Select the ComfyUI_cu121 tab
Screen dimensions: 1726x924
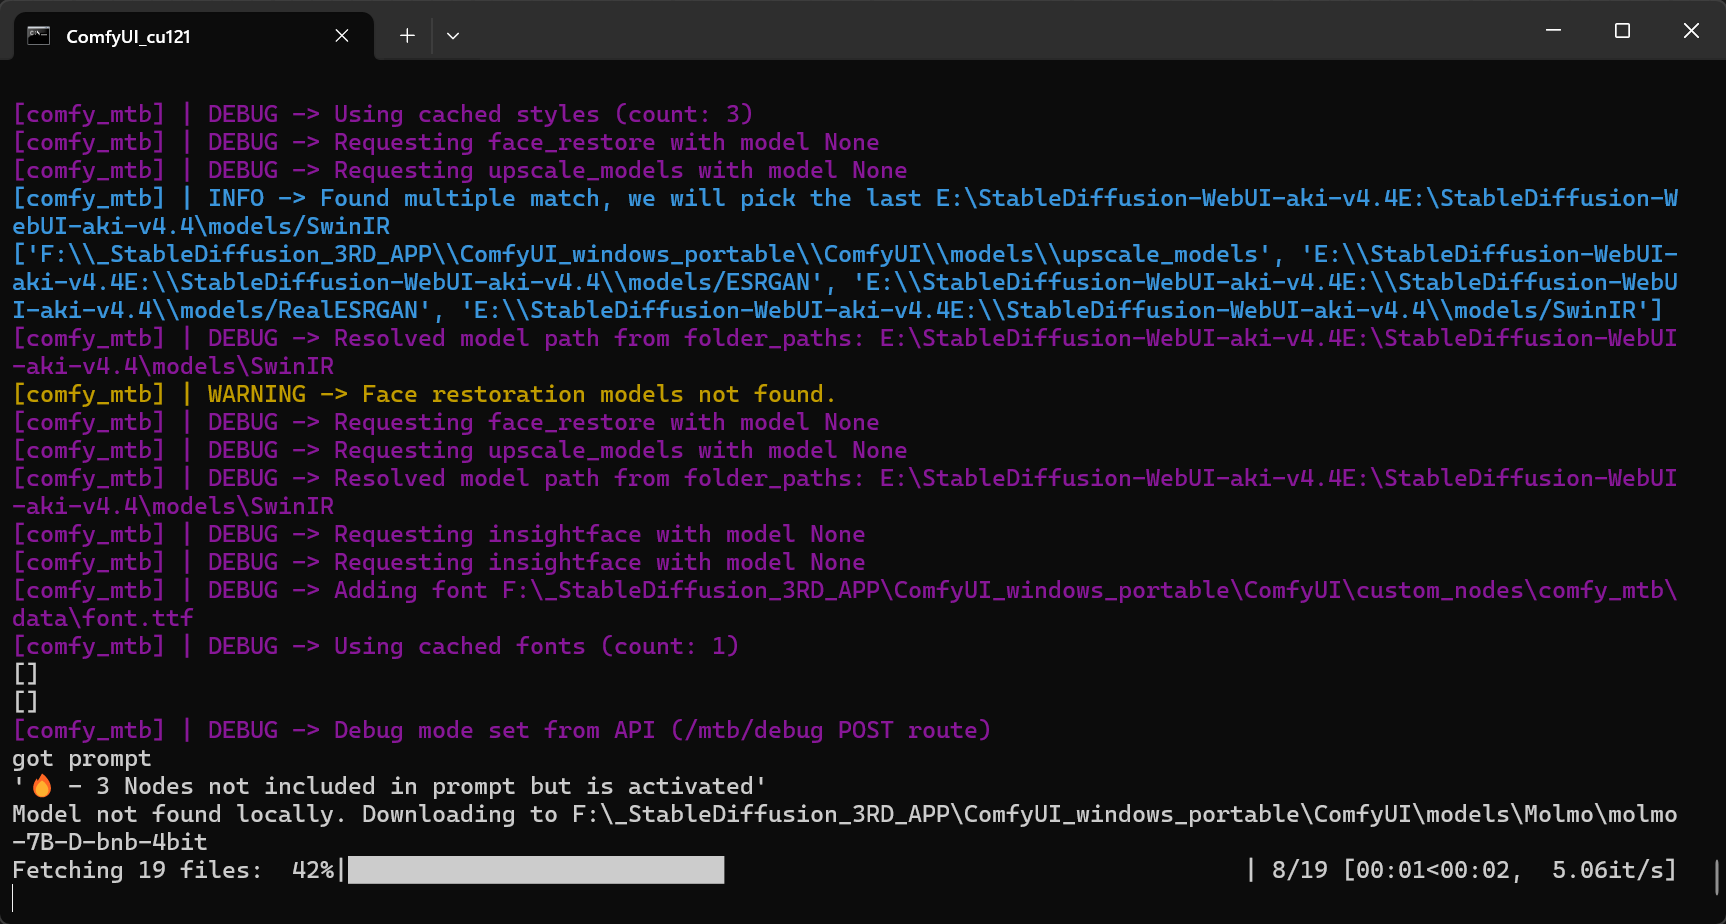coord(194,36)
